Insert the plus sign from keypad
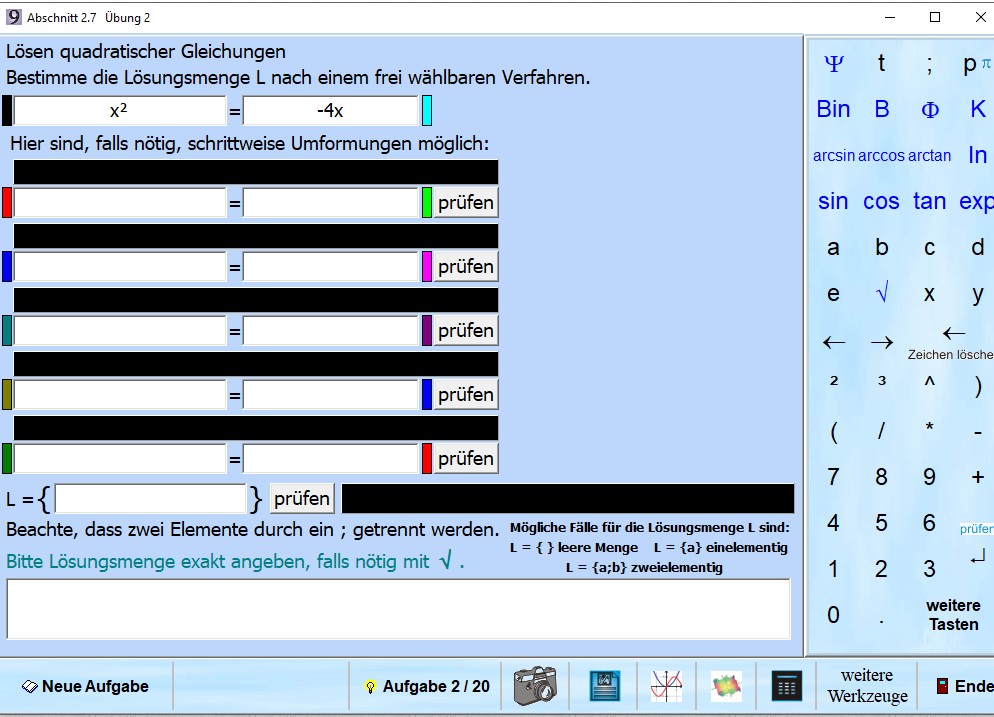Image resolution: width=994 pixels, height=717 pixels. [x=978, y=477]
